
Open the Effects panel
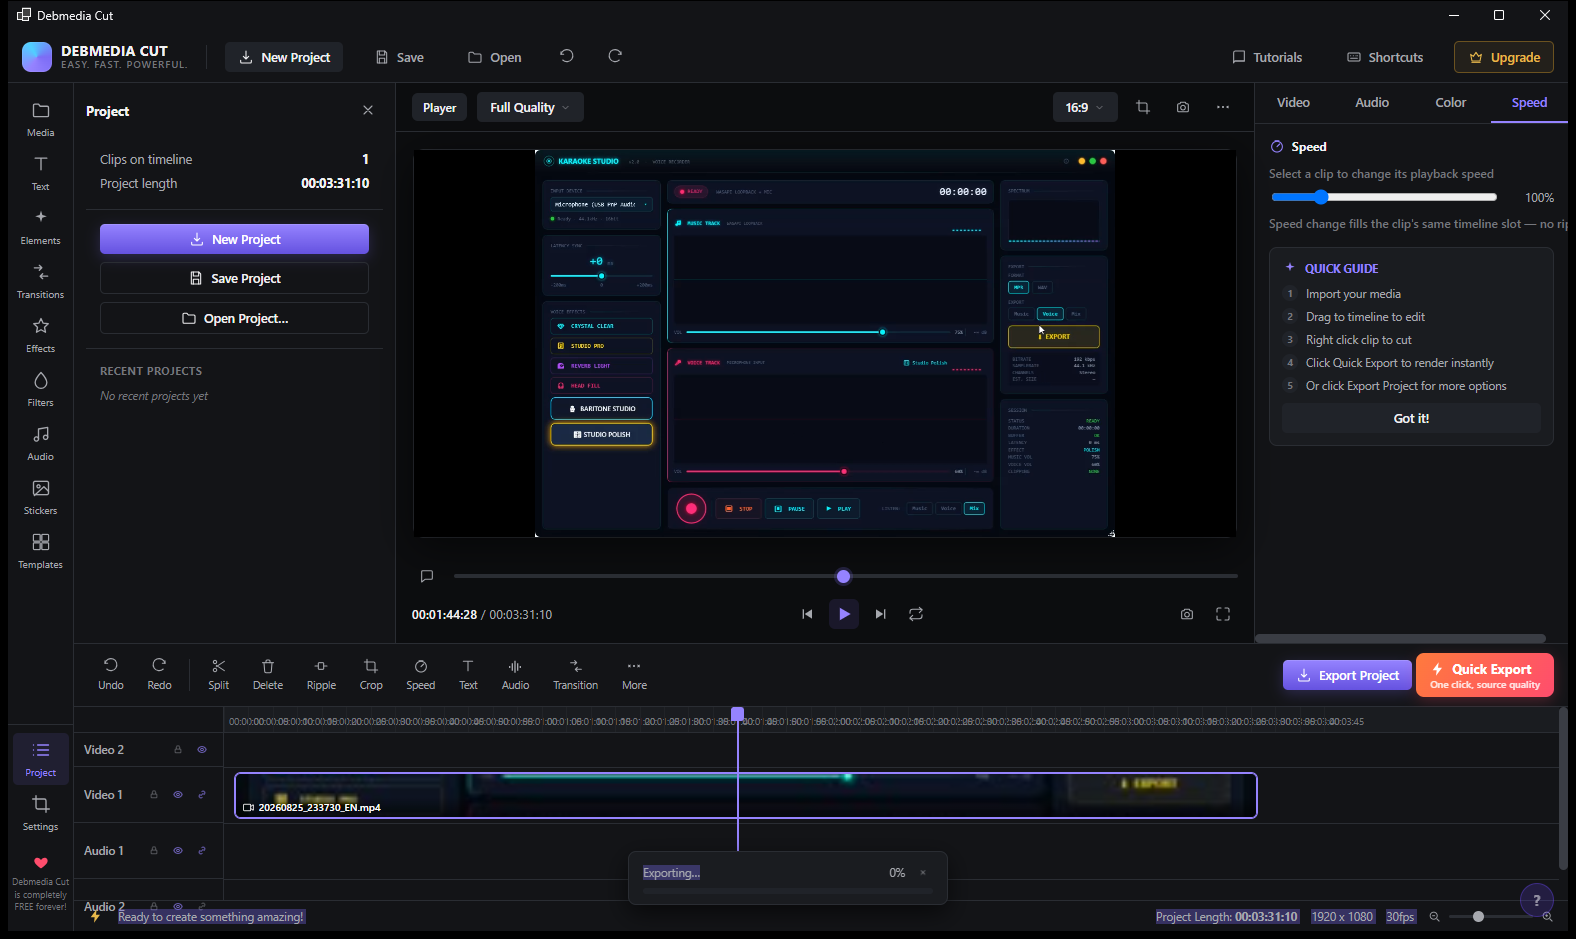pyautogui.click(x=40, y=335)
